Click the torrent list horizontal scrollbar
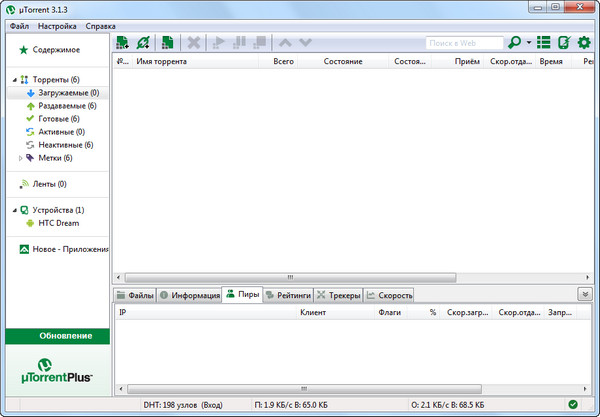Screen dimensions: 600x417 [x=290, y=277]
